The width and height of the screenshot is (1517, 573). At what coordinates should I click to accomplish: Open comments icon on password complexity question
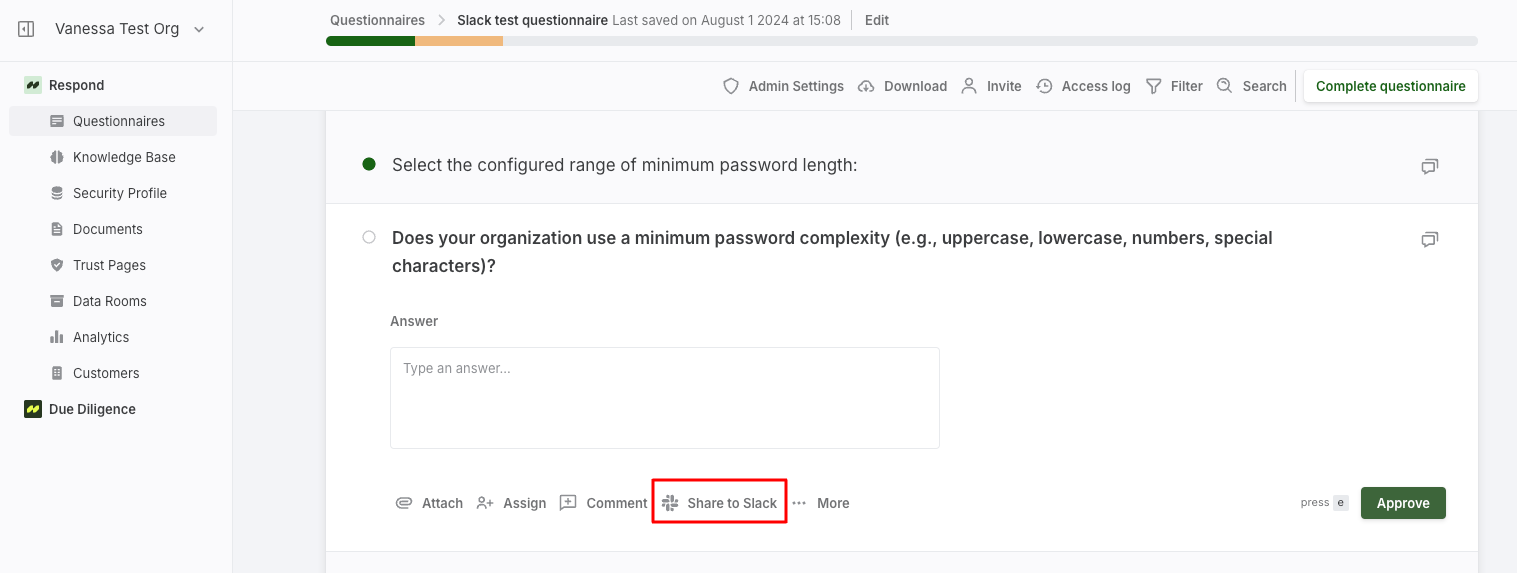[x=1430, y=239]
